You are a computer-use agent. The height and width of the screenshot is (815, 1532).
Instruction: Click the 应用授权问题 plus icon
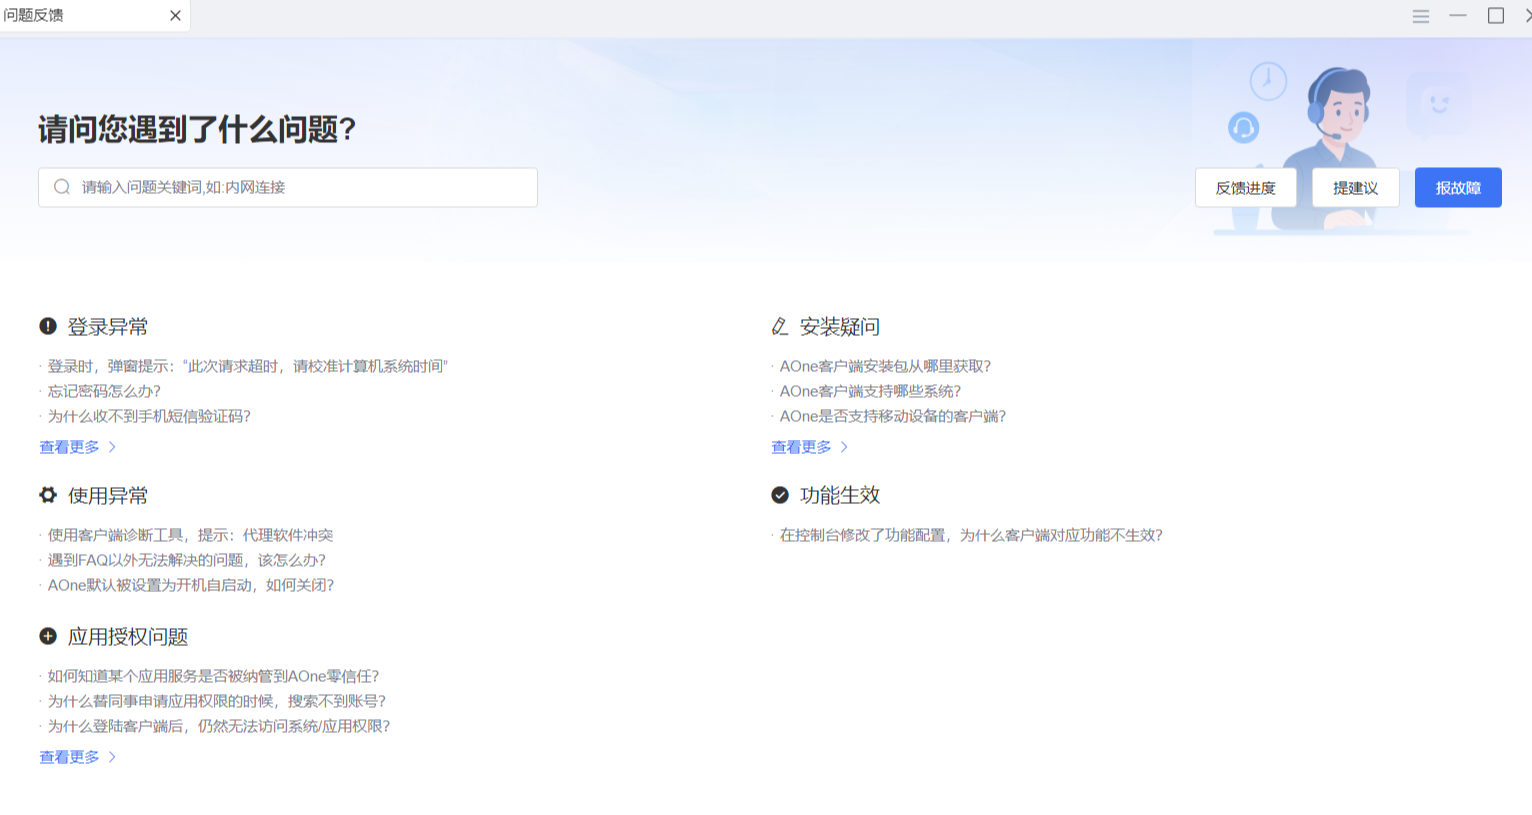pyautogui.click(x=48, y=636)
